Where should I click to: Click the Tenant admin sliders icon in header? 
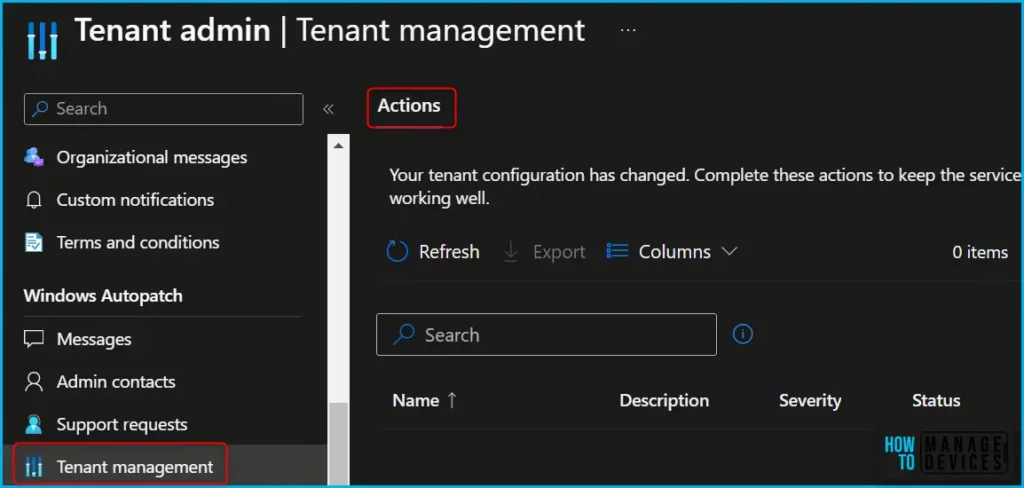(42, 40)
